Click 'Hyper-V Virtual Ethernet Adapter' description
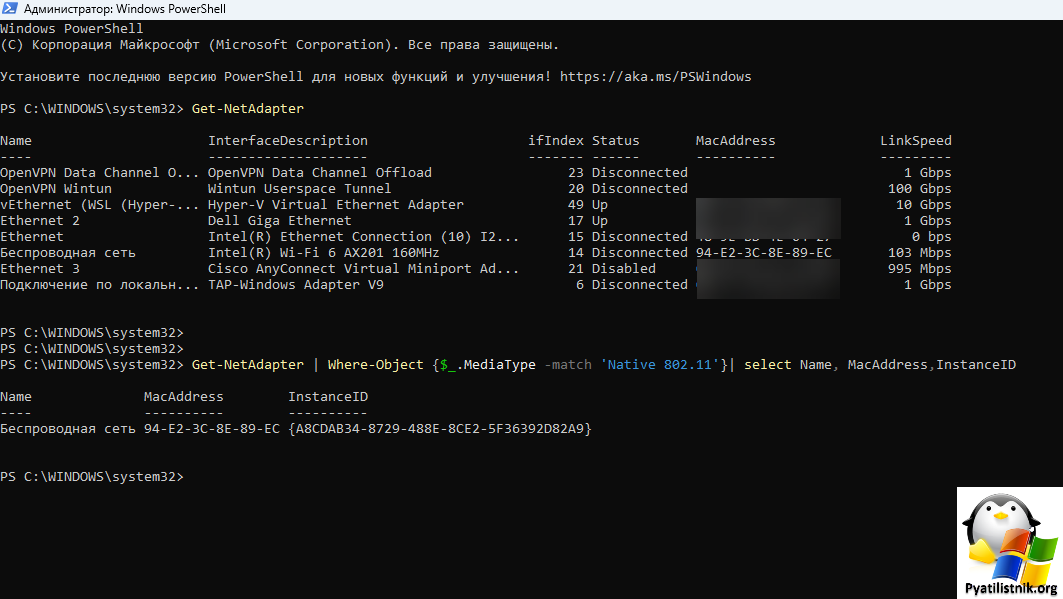 [x=336, y=205]
